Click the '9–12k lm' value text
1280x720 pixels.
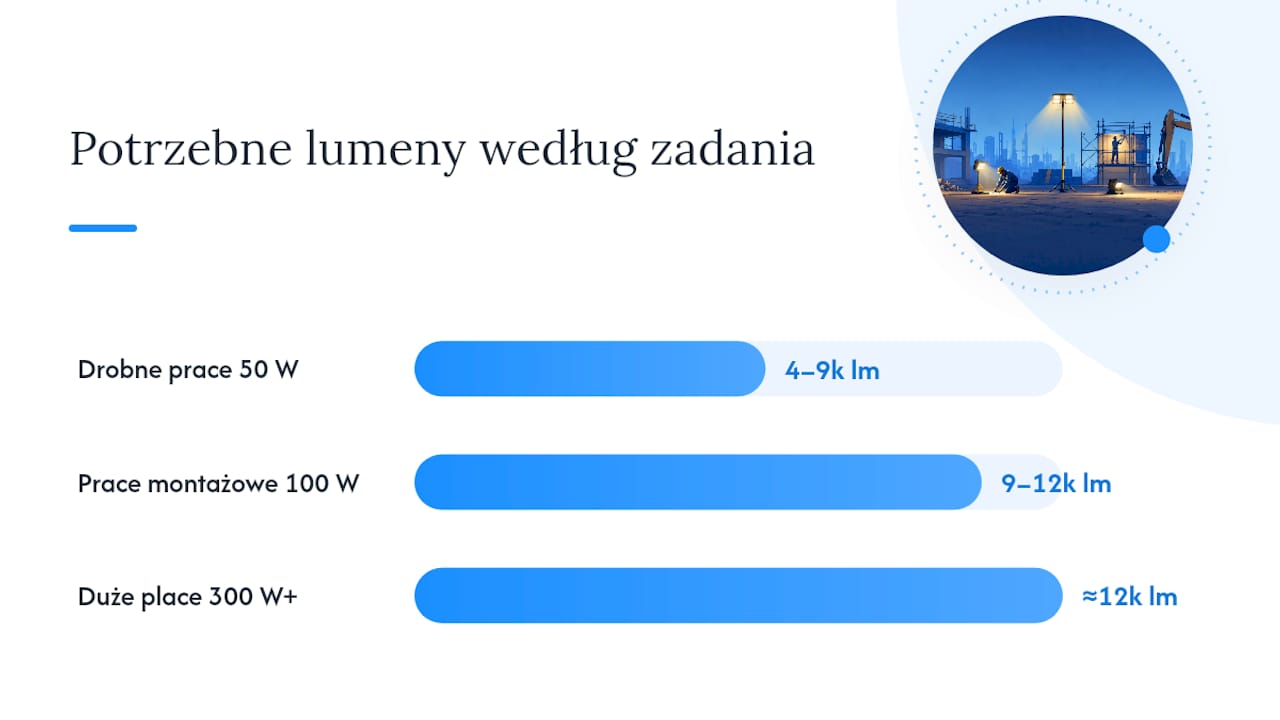coord(1056,484)
